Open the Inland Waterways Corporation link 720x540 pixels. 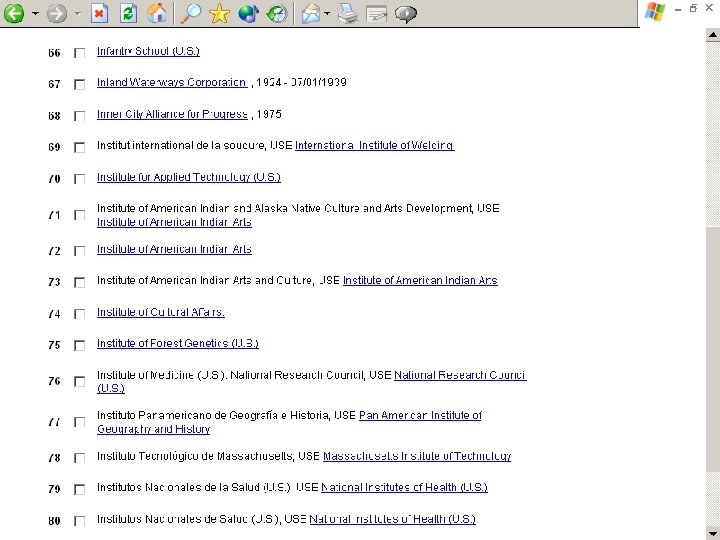click(172, 82)
